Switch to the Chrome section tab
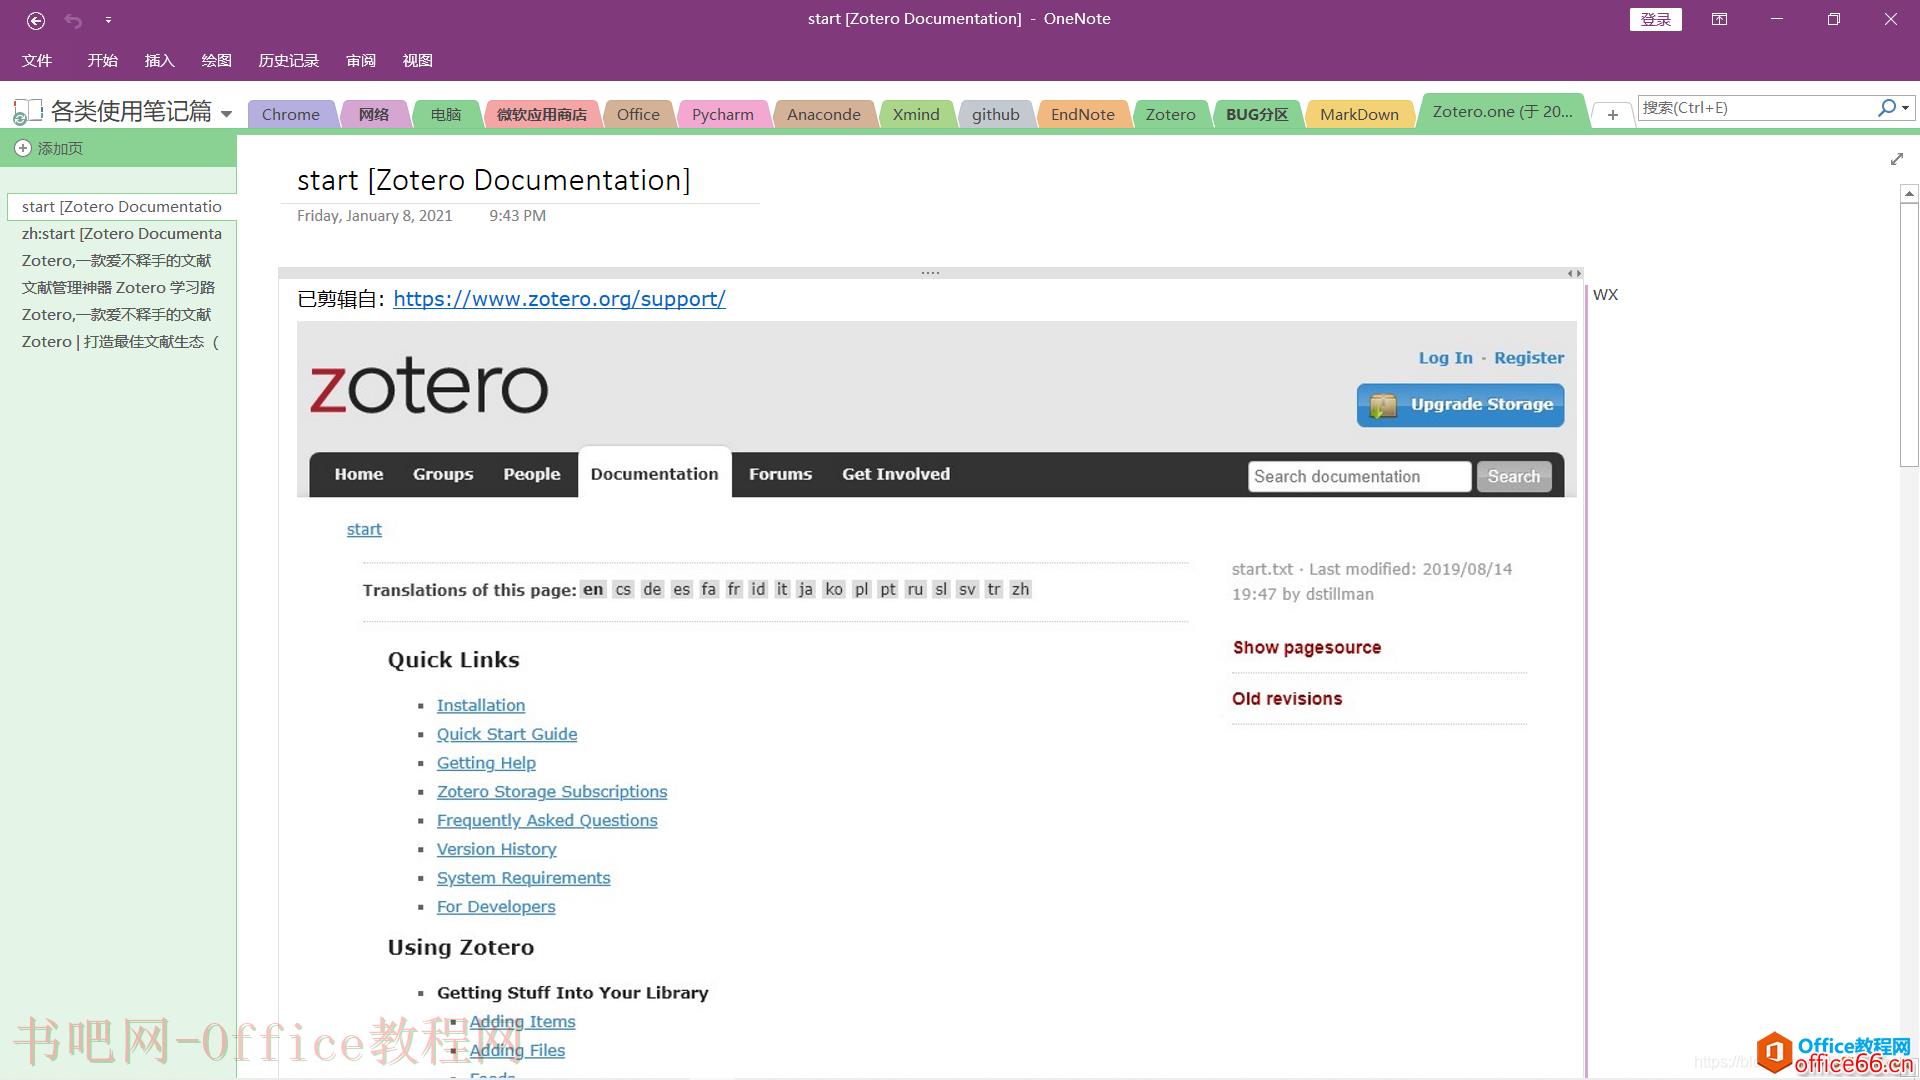1920x1080 pixels. coord(291,114)
